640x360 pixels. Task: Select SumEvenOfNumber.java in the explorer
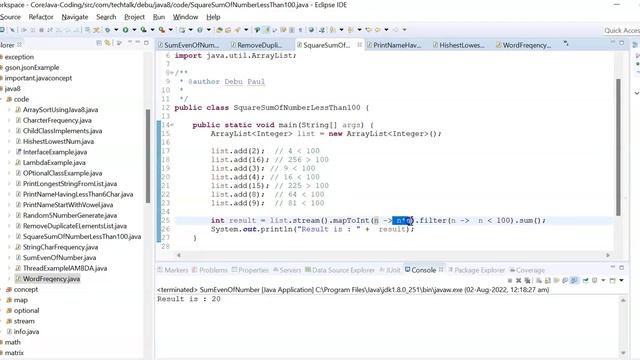tap(59, 258)
